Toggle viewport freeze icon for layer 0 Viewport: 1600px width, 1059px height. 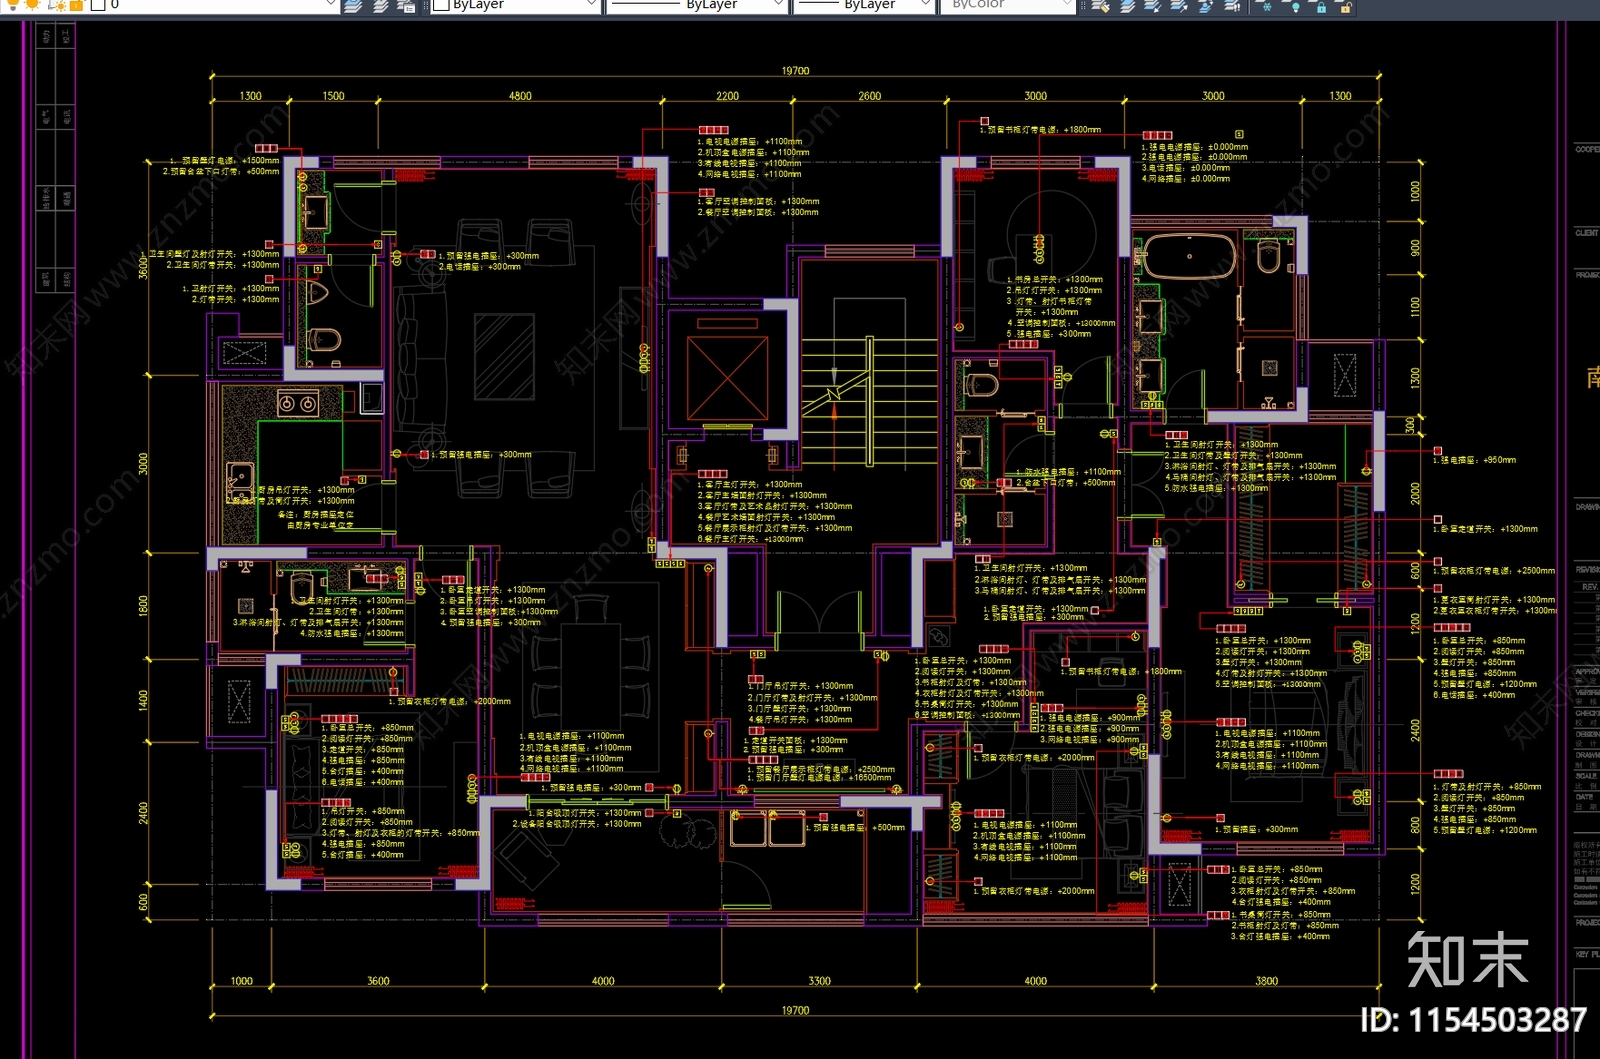click(x=57, y=5)
